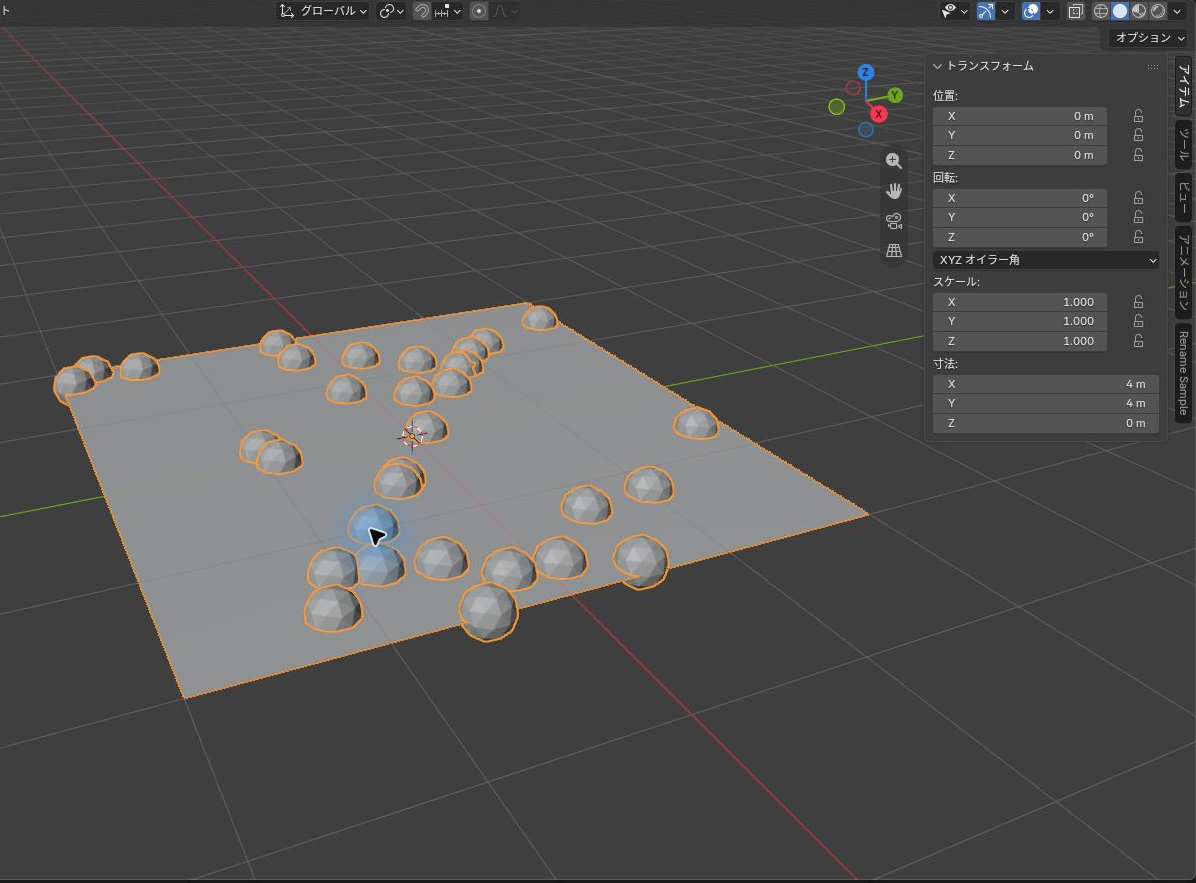
Task: Click the negative Y green circle on gizmo
Action: click(x=837, y=107)
